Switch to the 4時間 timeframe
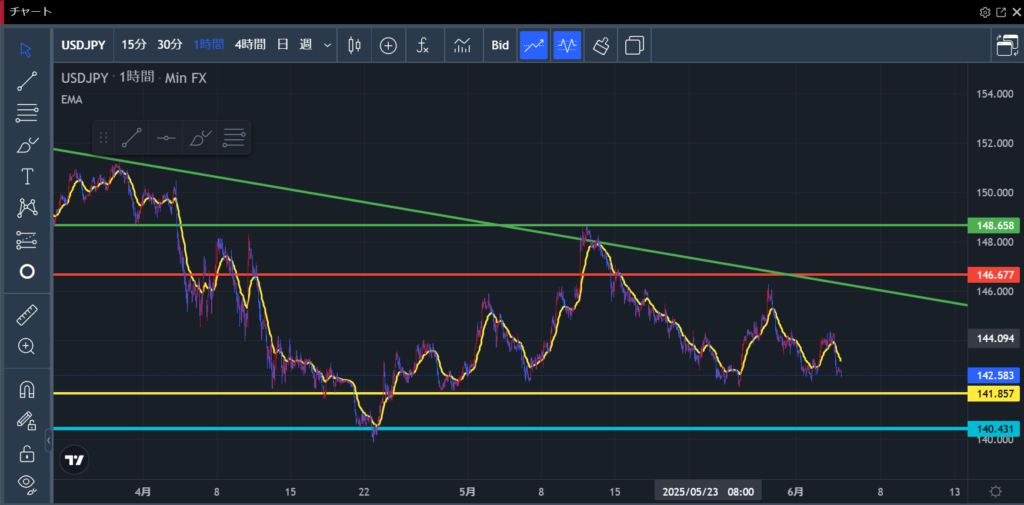 [x=250, y=44]
